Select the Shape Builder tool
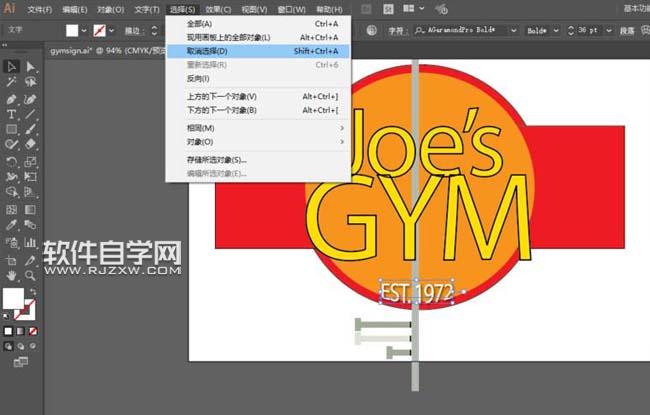 click(11, 192)
